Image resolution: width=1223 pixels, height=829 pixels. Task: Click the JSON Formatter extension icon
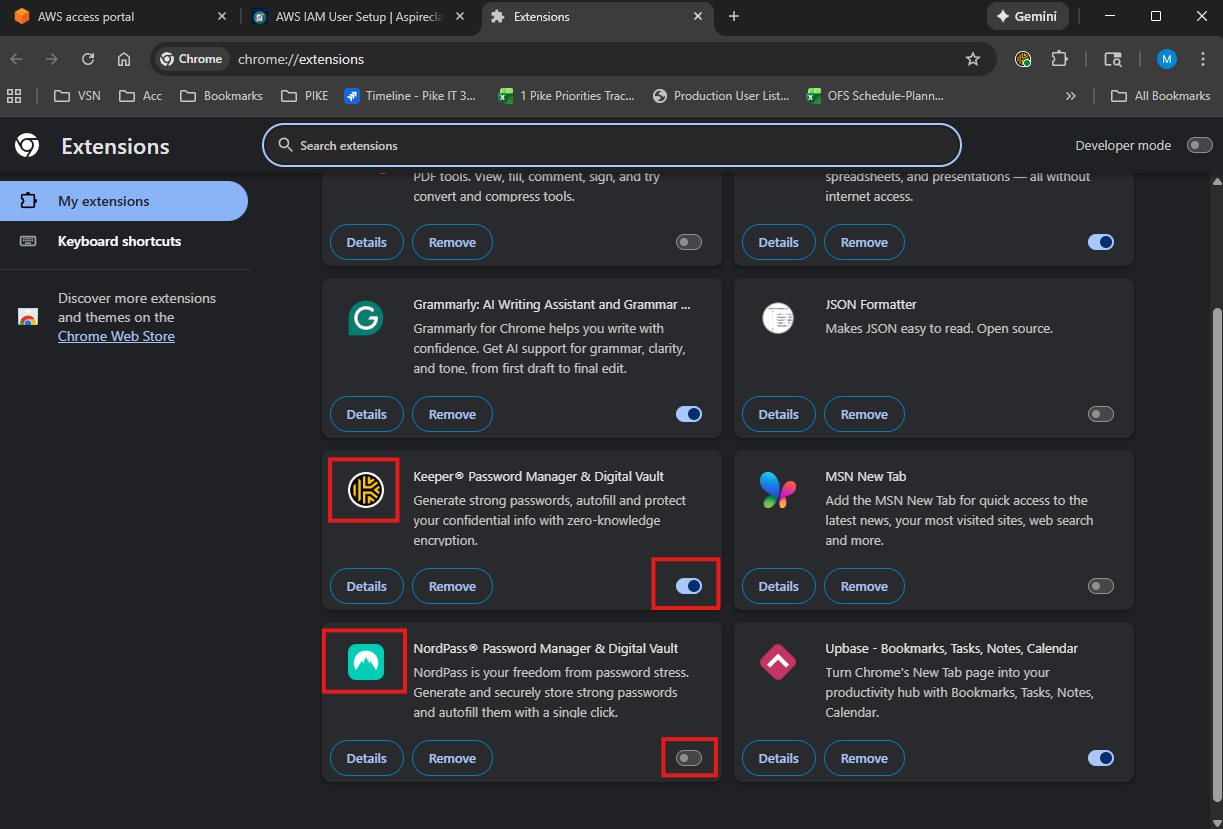click(x=778, y=318)
